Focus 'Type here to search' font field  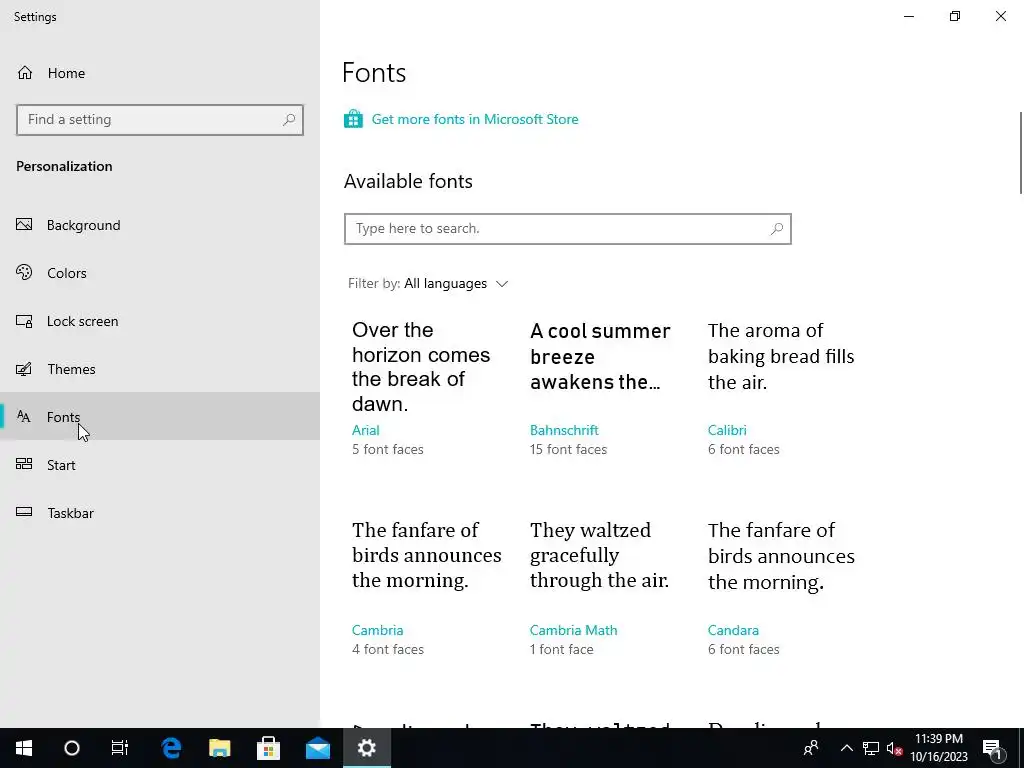tap(568, 229)
